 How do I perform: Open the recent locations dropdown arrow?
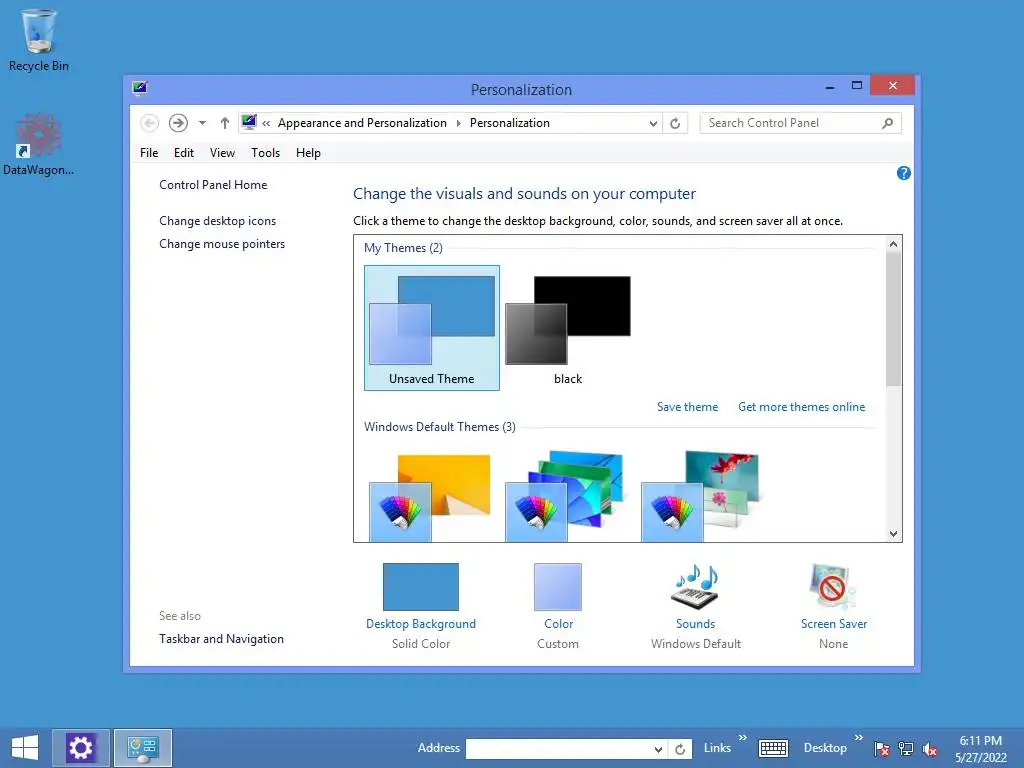click(x=202, y=123)
